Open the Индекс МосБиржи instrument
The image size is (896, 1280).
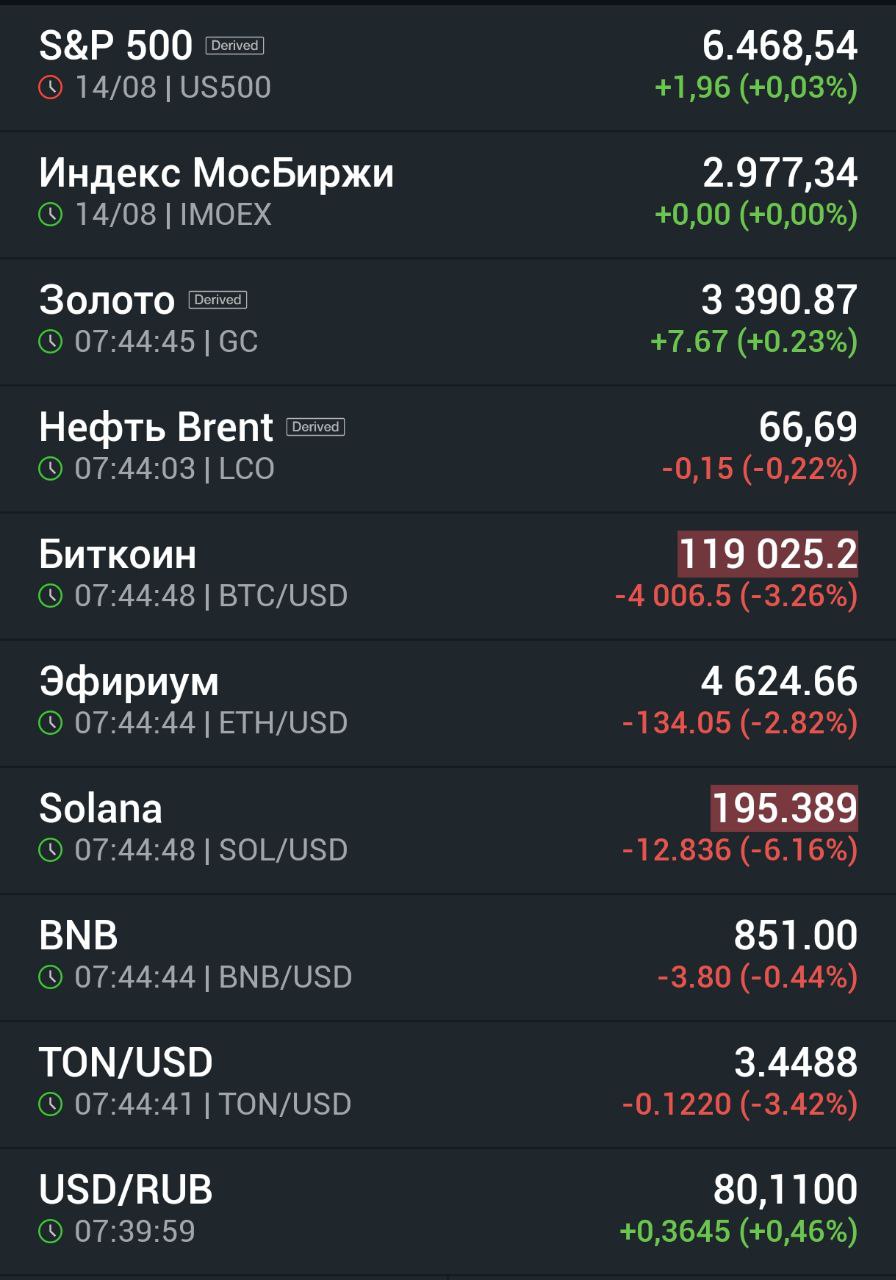448,195
